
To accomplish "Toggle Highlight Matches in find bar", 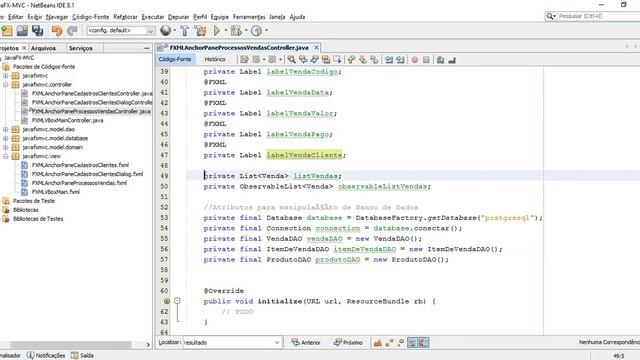I will click(x=412, y=342).
